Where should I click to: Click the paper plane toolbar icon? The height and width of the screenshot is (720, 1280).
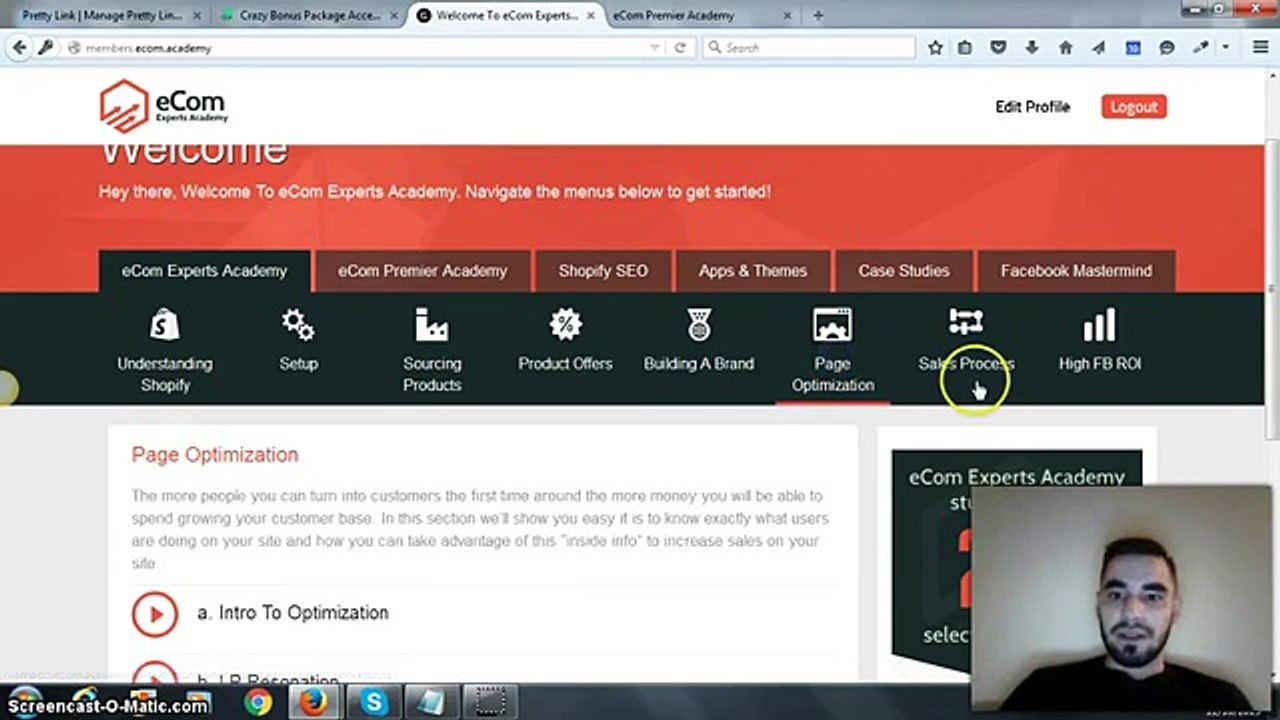tap(1099, 47)
